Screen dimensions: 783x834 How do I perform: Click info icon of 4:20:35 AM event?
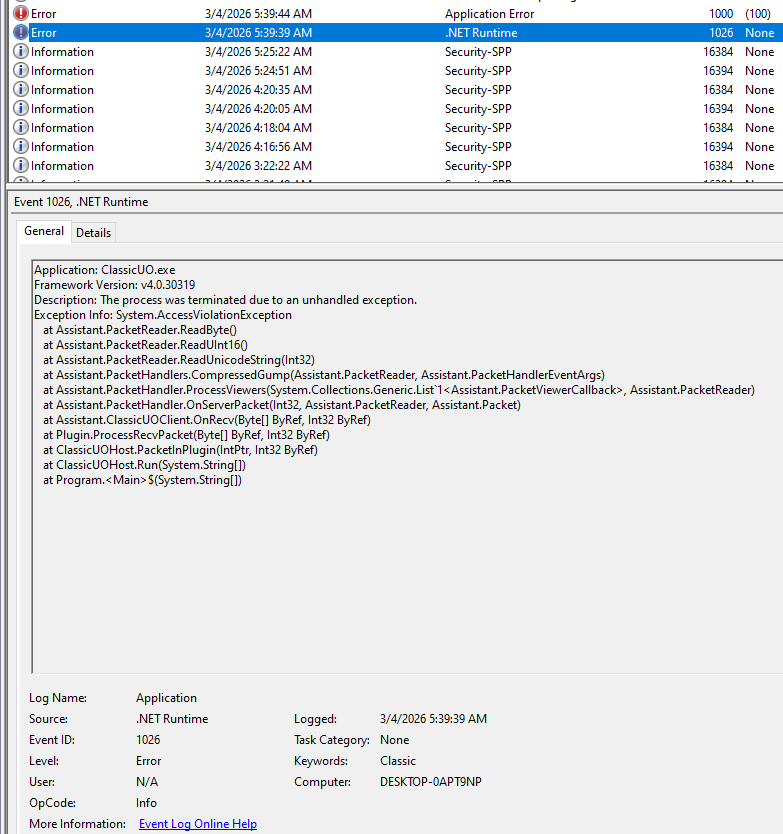(x=21, y=89)
